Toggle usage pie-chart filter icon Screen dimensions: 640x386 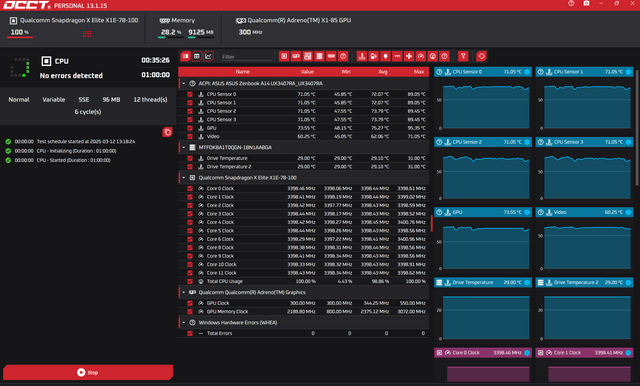pos(433,56)
